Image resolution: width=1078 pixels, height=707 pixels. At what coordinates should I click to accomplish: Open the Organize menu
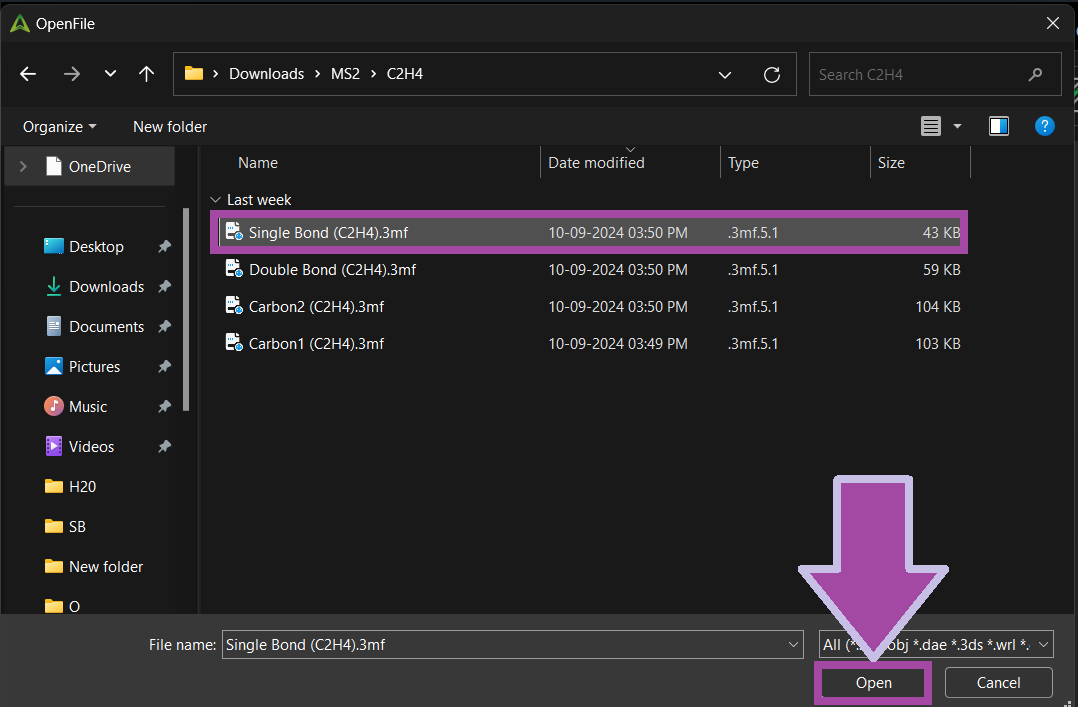(x=60, y=127)
